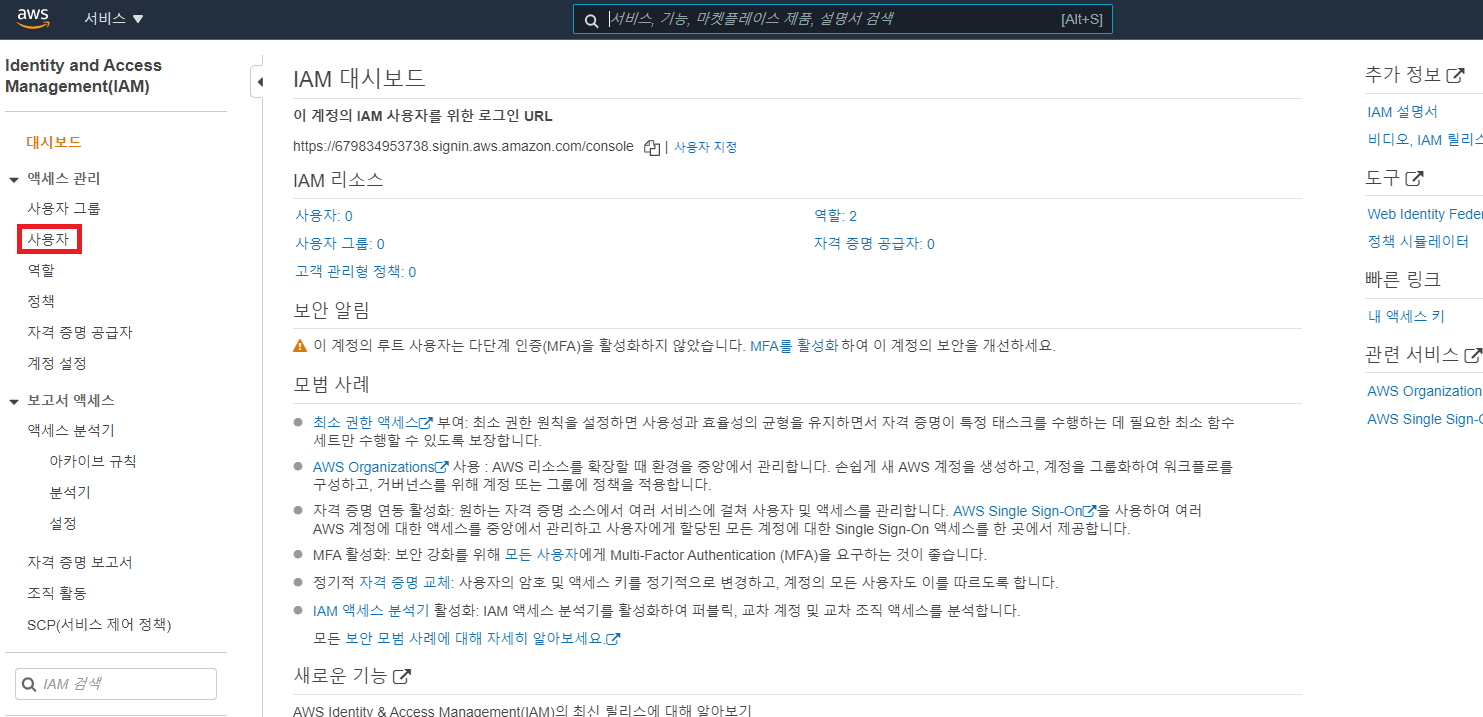1483x717 pixels.
Task: Click the IAM 액세스 분석기 link
Action: tap(371, 611)
